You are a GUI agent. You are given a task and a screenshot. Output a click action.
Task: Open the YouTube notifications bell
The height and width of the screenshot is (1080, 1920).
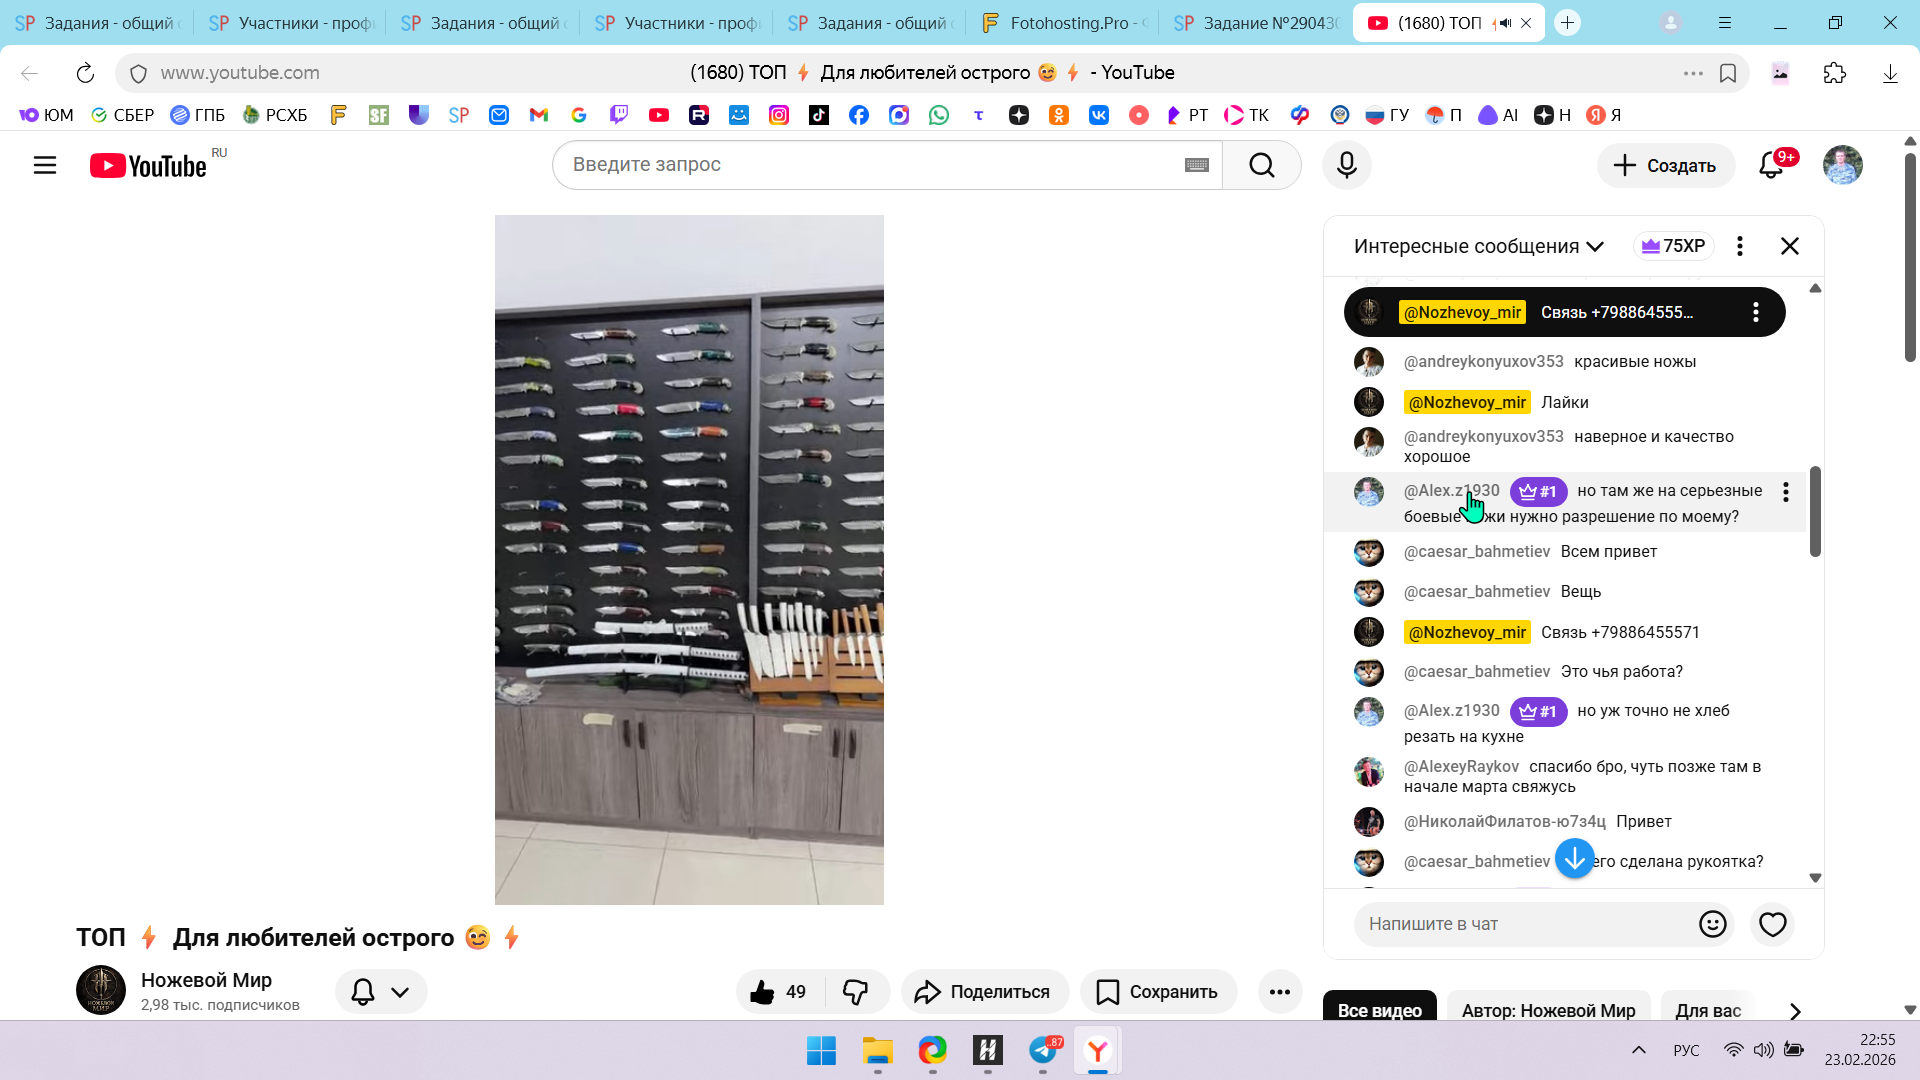point(1771,165)
